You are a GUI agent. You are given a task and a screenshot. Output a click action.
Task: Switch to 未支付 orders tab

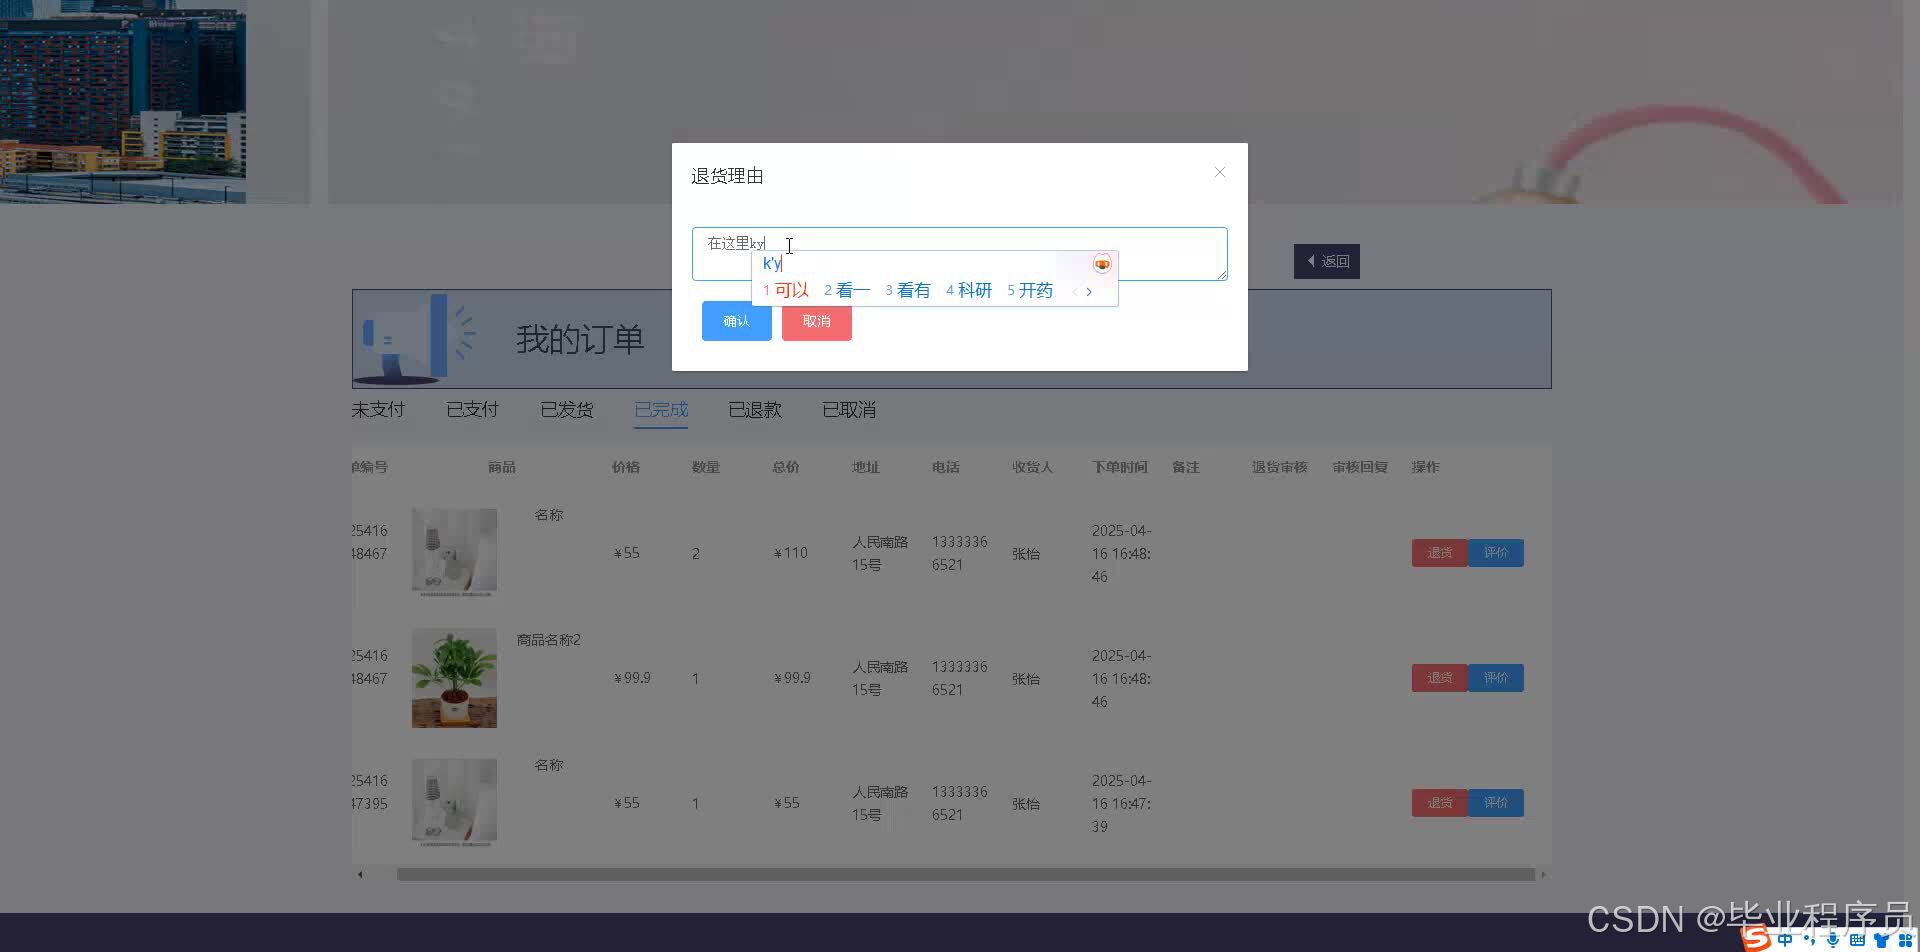[378, 410]
